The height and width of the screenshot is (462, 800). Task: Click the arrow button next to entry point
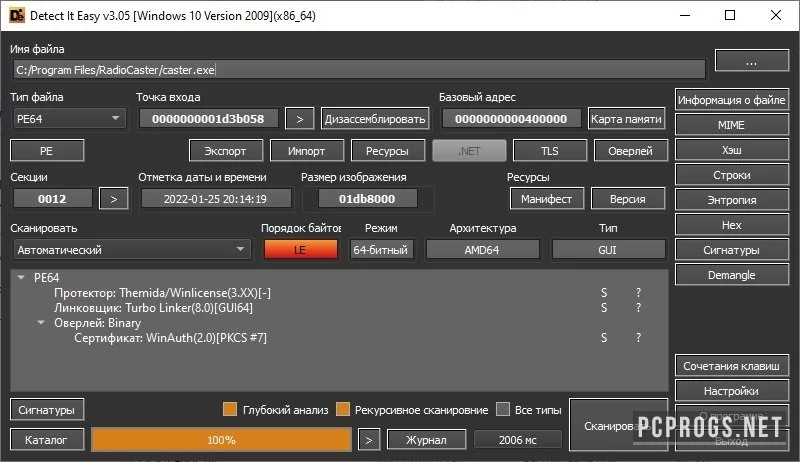(299, 119)
